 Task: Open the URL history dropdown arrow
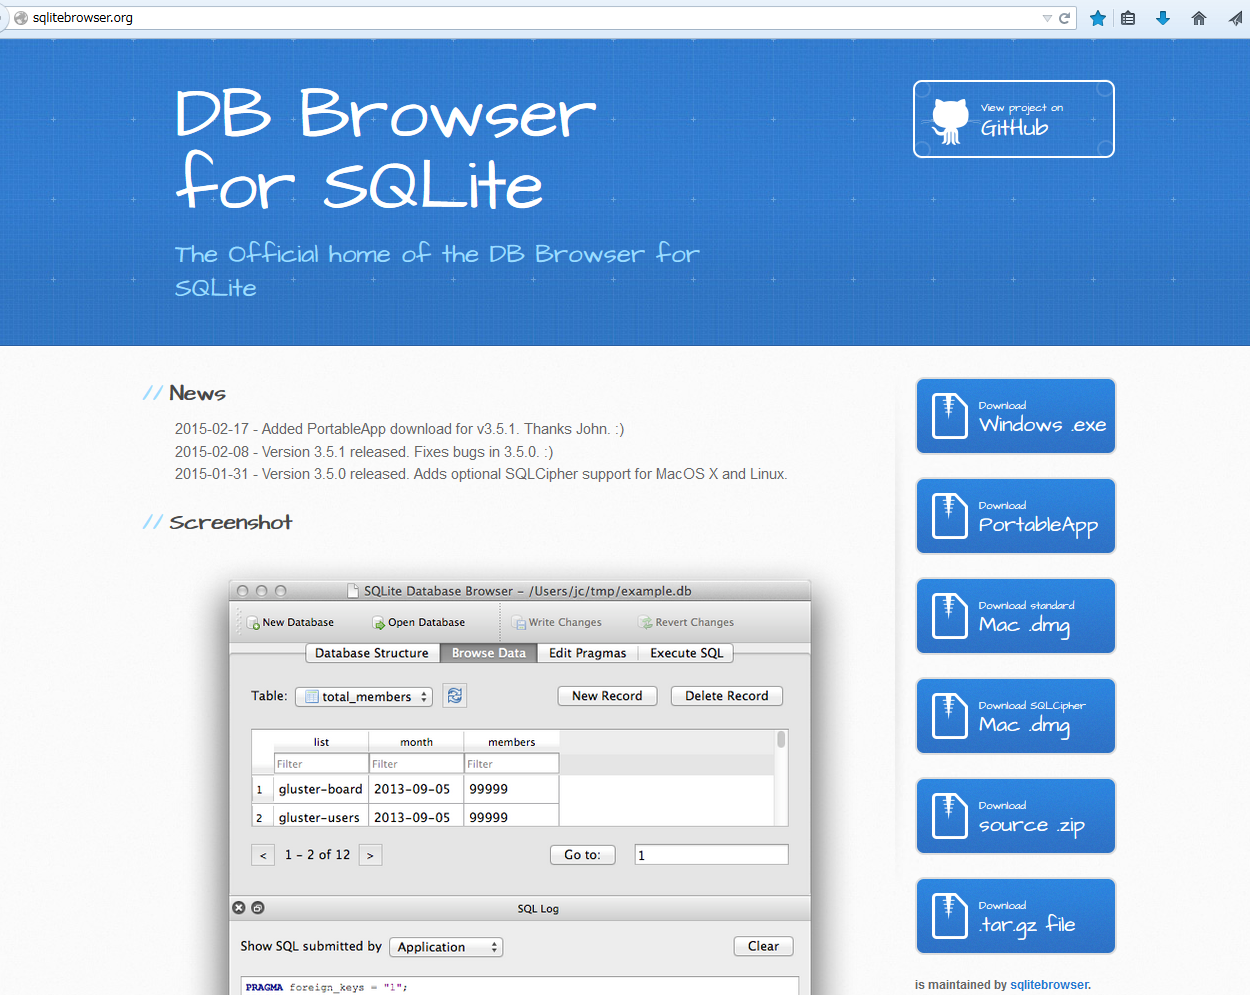[1047, 18]
